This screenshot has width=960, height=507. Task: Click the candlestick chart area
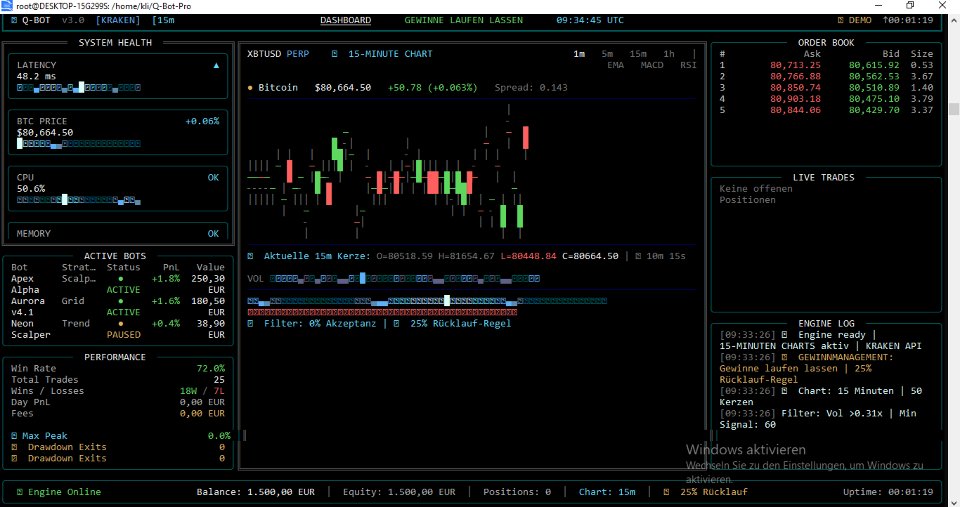(388, 173)
